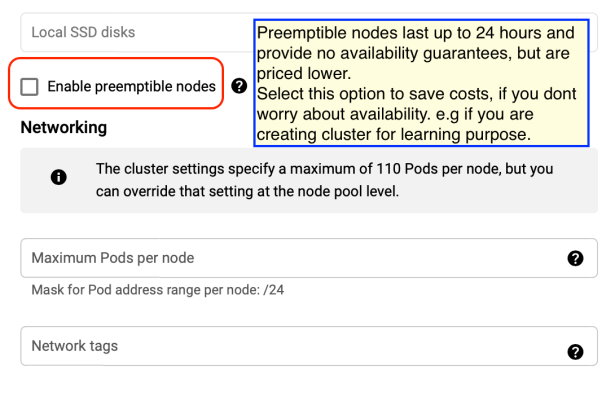
Task: Click into the Maximum Pods per node field
Action: coord(290,258)
